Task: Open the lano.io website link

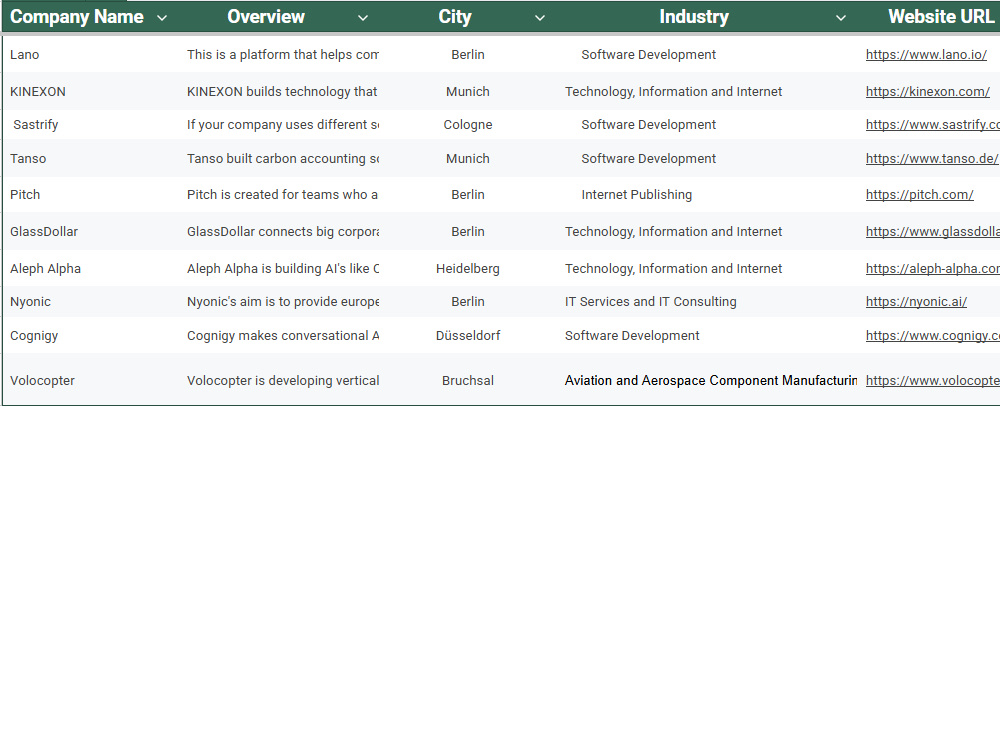Action: pos(926,55)
